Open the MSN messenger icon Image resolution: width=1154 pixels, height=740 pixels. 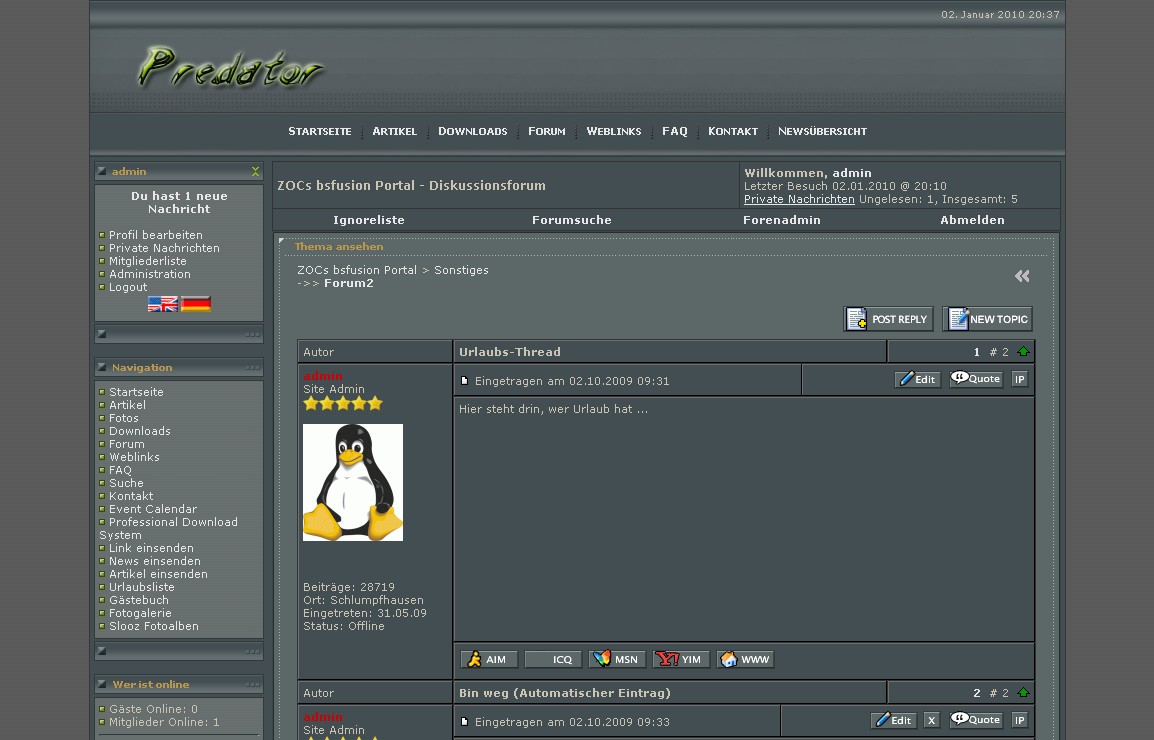pyautogui.click(x=617, y=660)
